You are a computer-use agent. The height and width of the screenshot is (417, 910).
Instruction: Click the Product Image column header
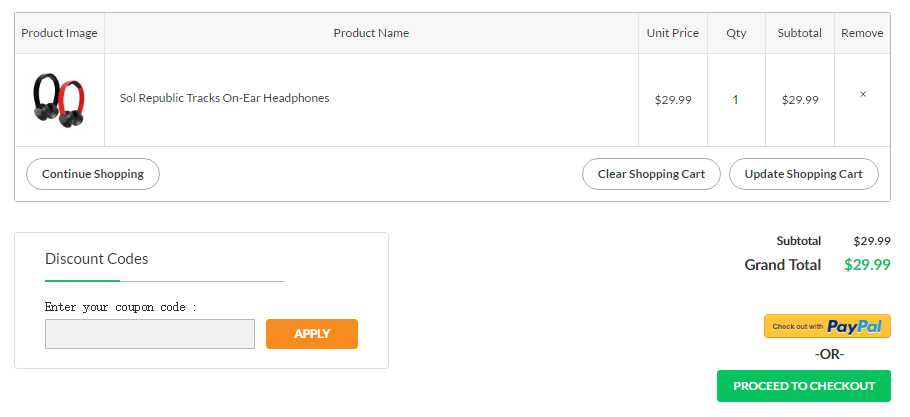59,33
